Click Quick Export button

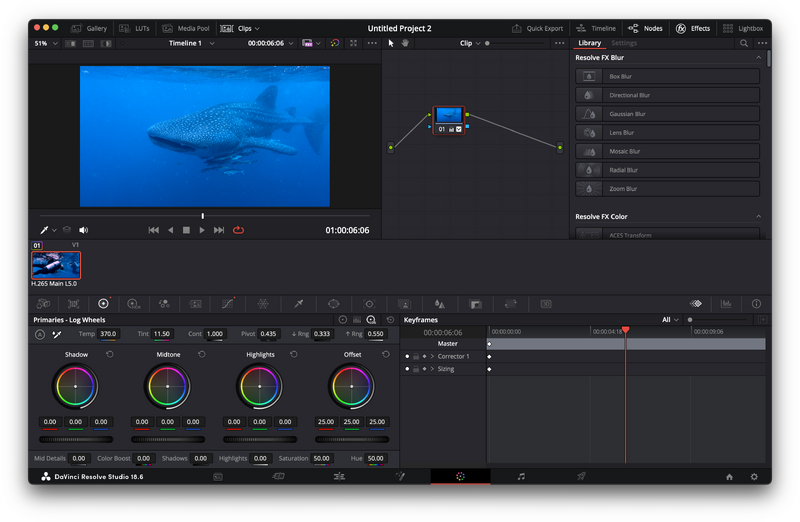point(537,28)
